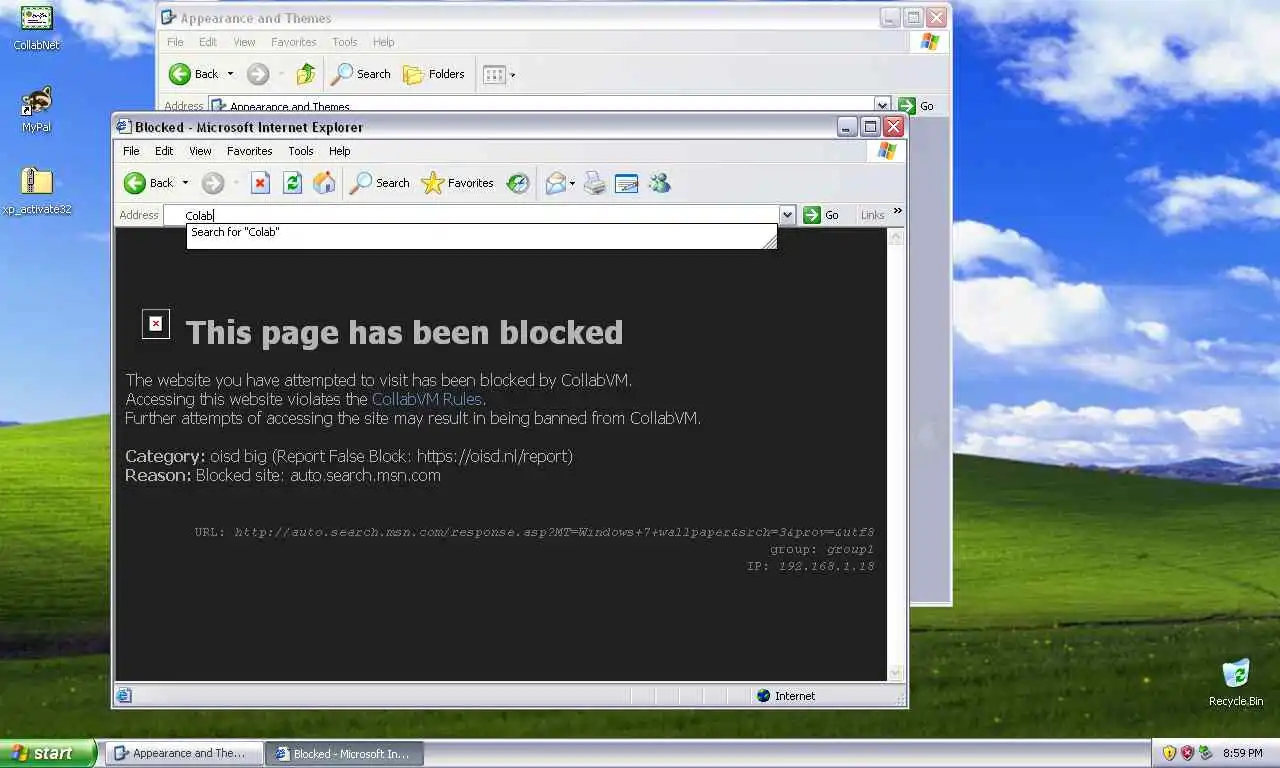Open Messenger from the IE toolbar
The width and height of the screenshot is (1280, 768).
(659, 183)
